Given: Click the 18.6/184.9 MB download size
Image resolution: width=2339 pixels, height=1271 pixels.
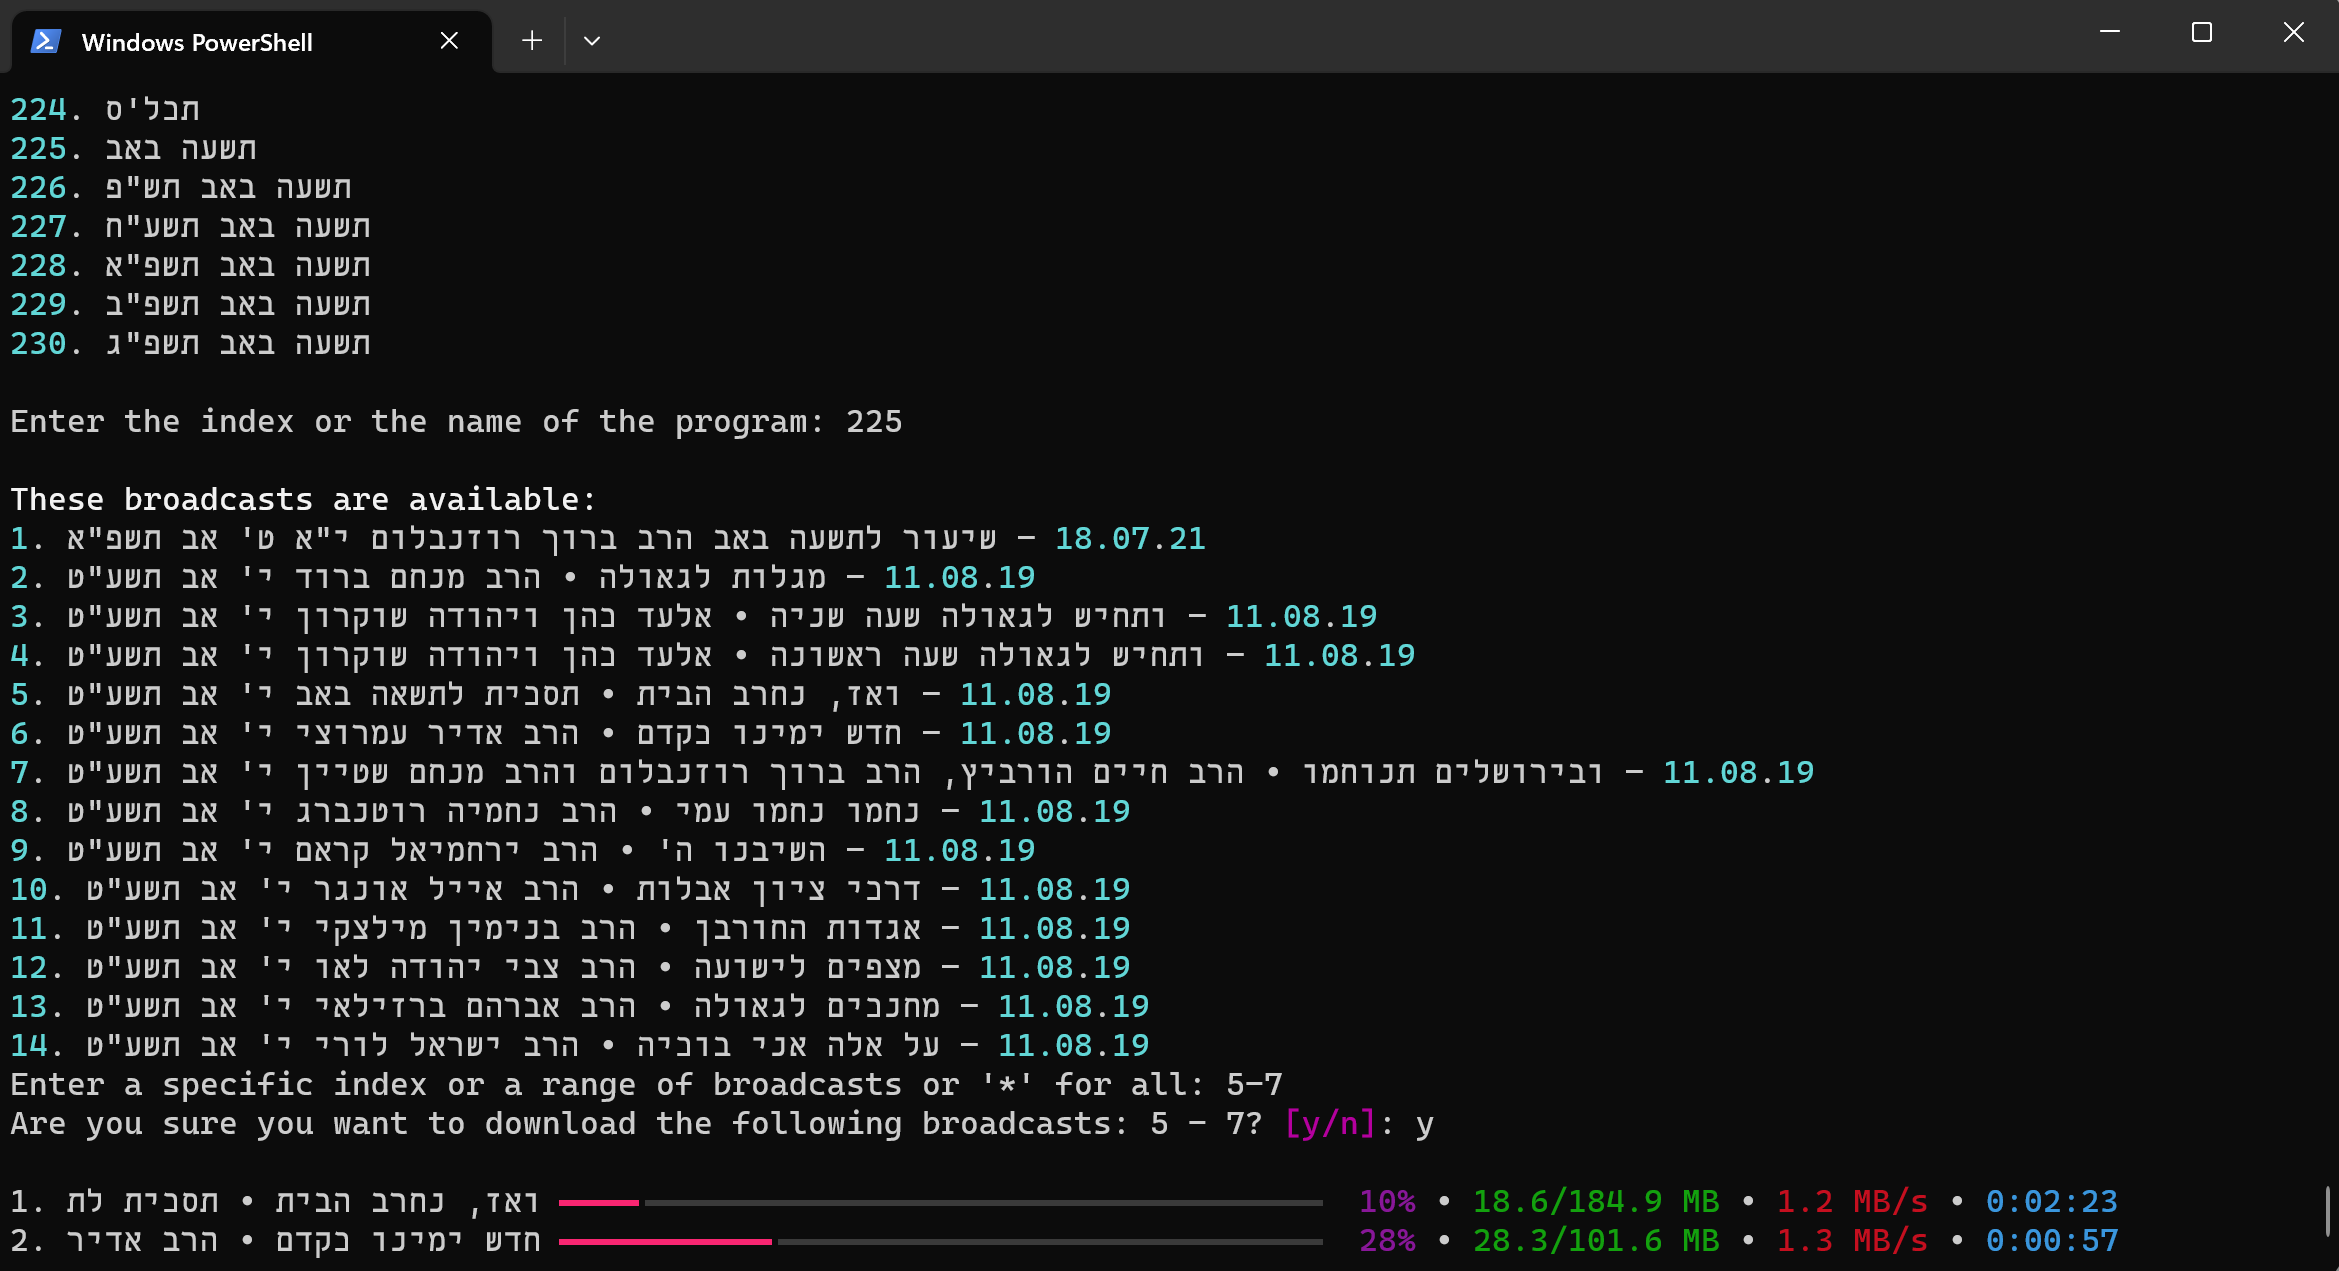Looking at the screenshot, I should point(1596,1202).
